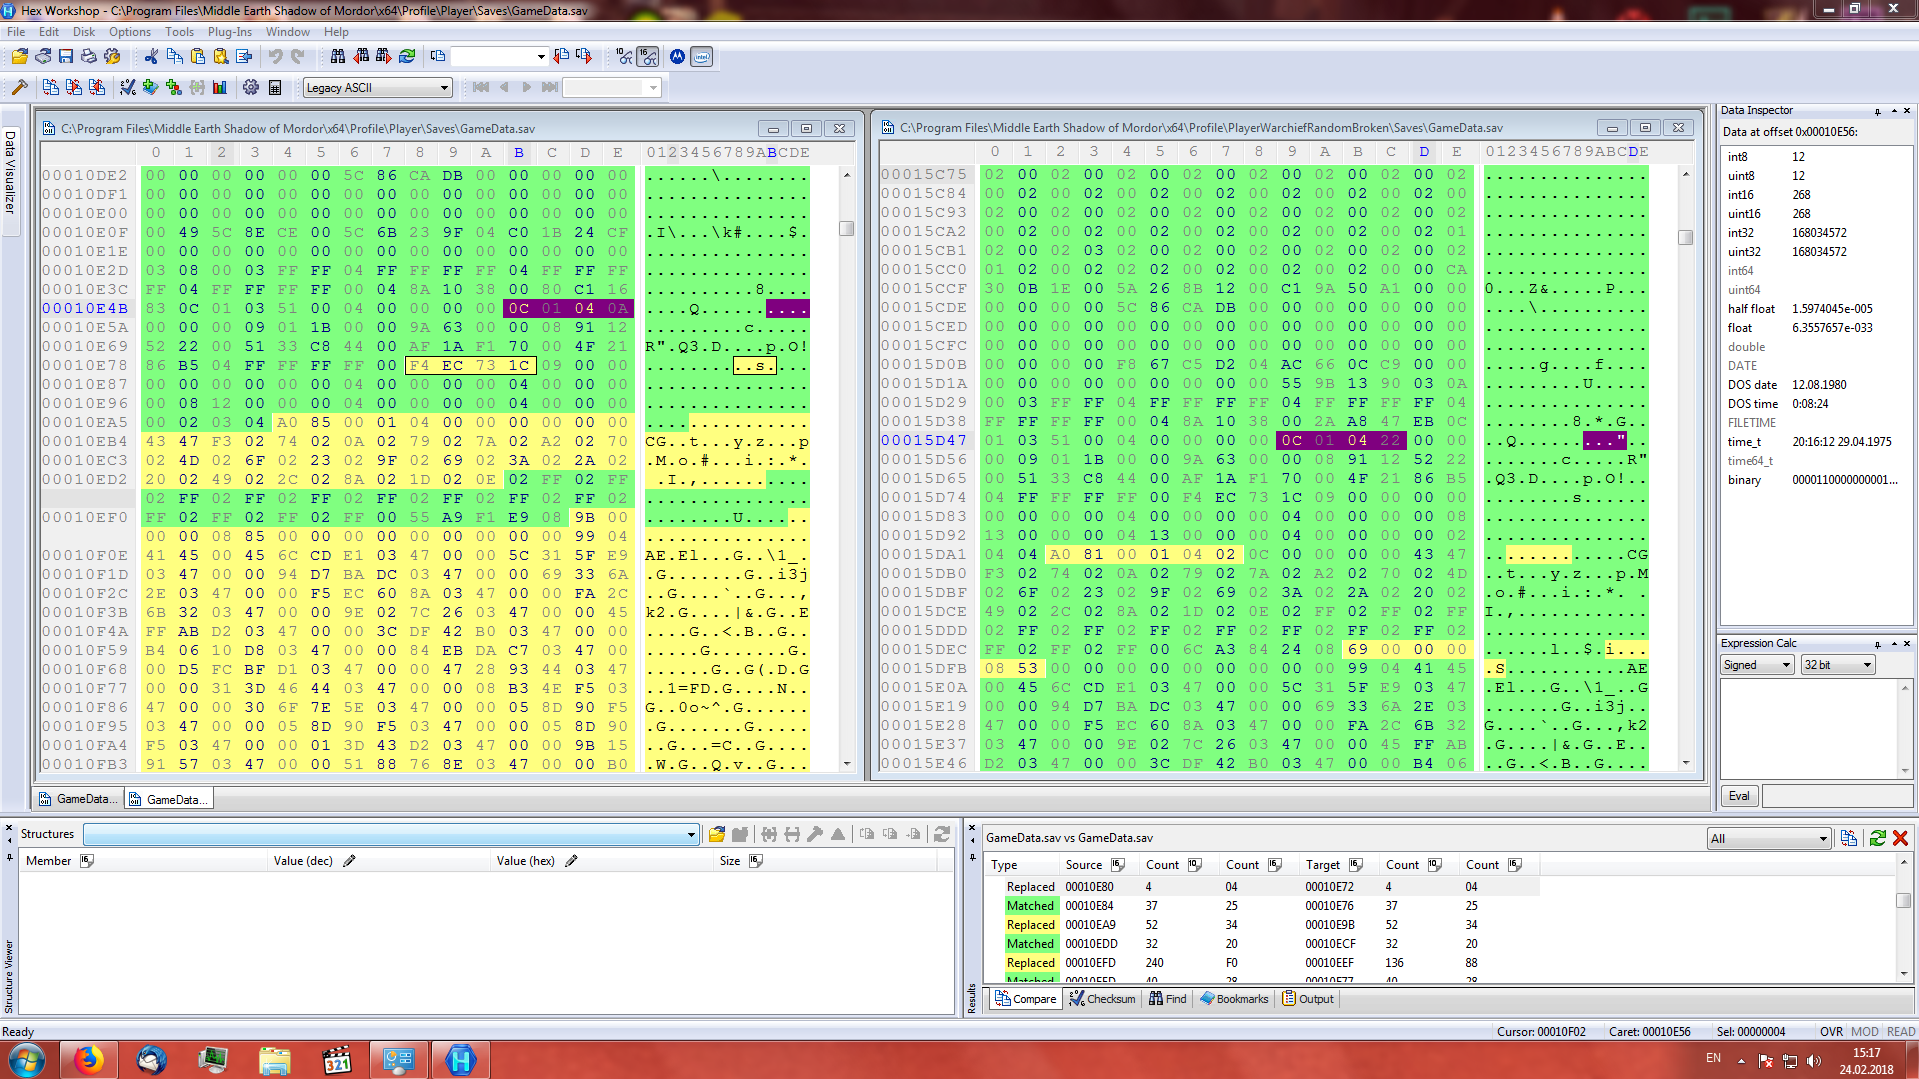Open the Base Converter calculator icon

tap(275, 88)
